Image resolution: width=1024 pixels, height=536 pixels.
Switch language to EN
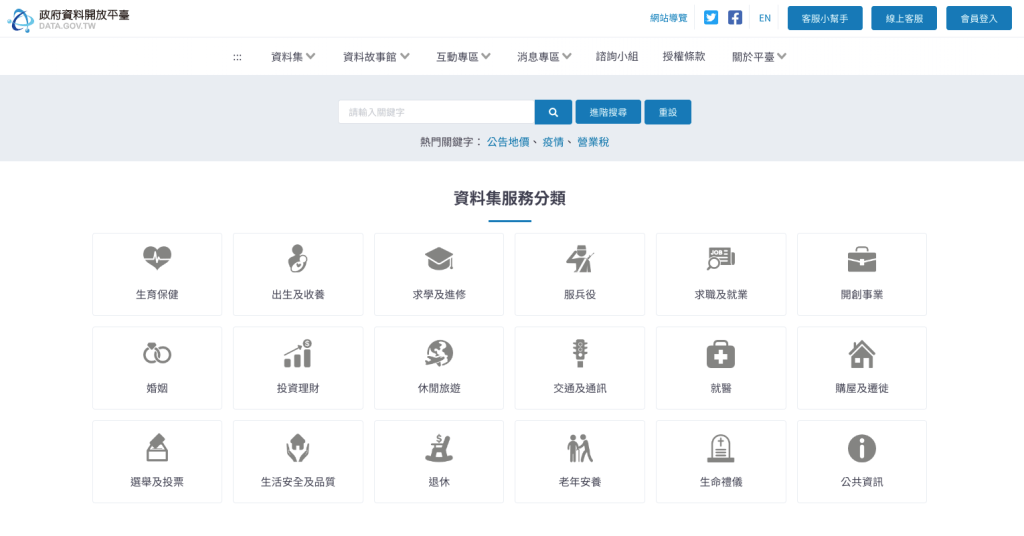click(765, 18)
